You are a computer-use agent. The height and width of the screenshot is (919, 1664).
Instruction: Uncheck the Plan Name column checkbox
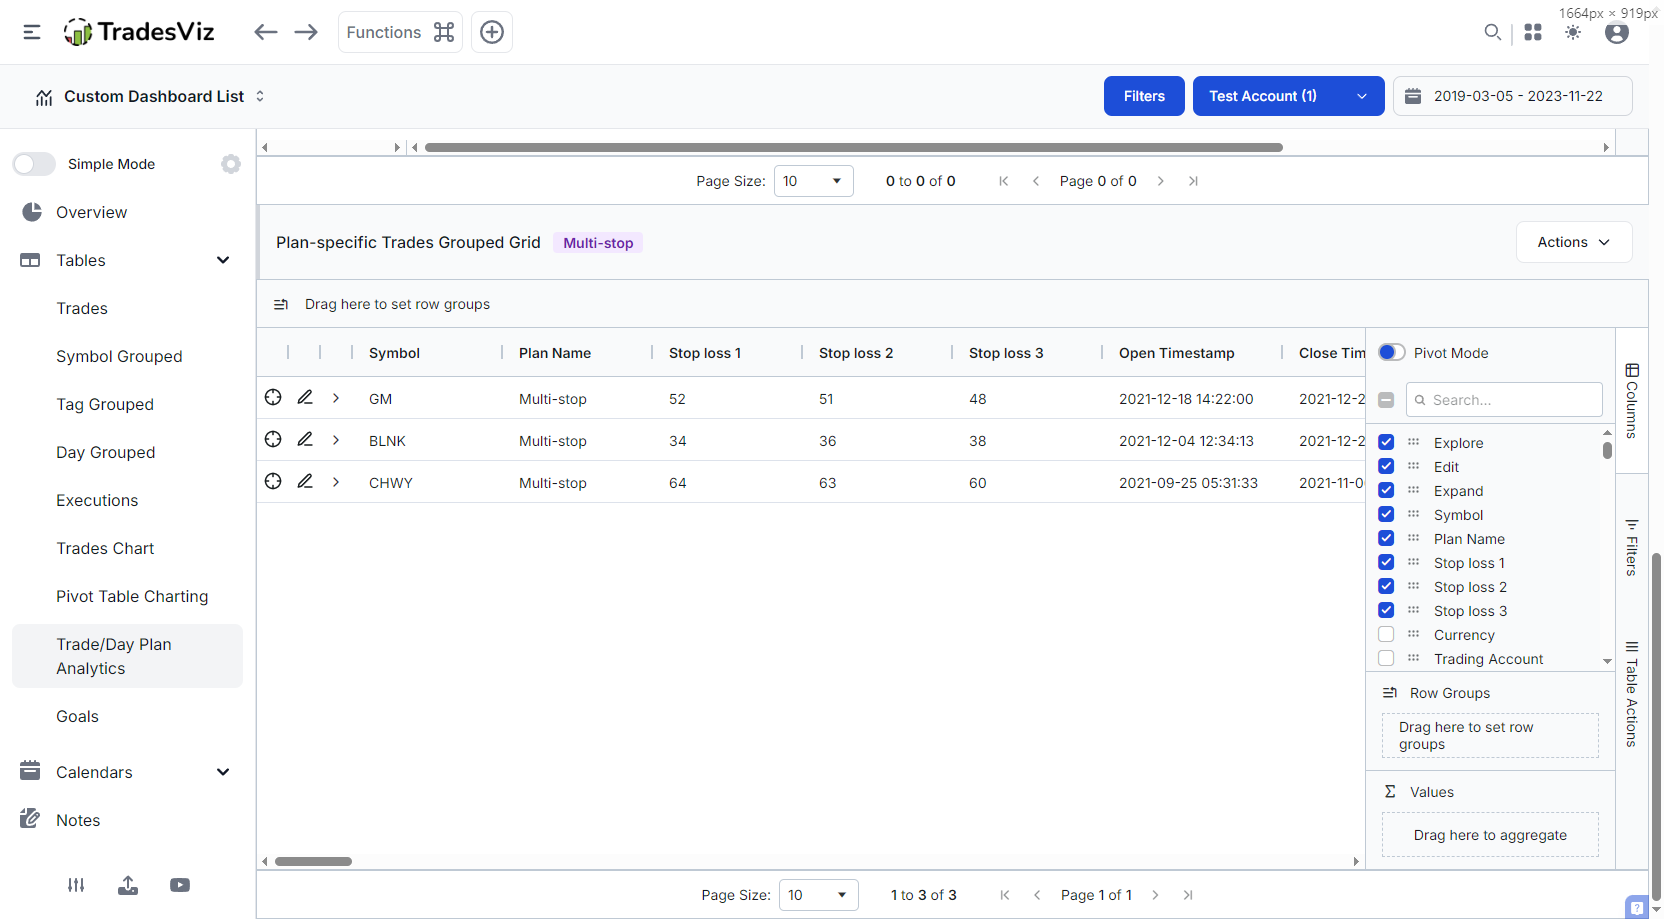click(x=1386, y=538)
